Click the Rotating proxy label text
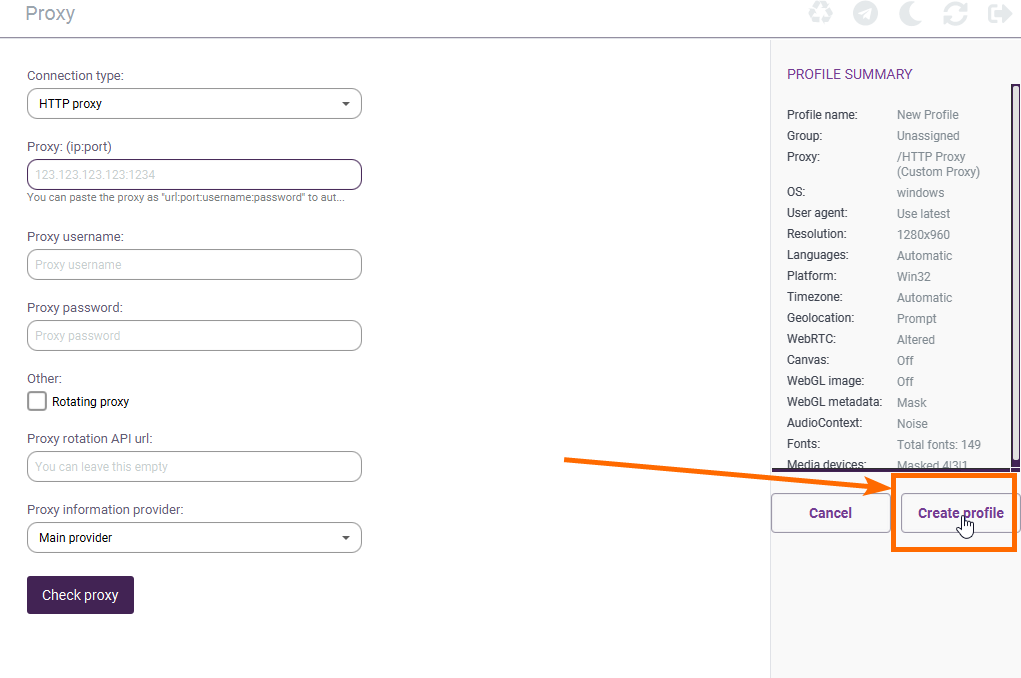1021x678 pixels. click(91, 402)
